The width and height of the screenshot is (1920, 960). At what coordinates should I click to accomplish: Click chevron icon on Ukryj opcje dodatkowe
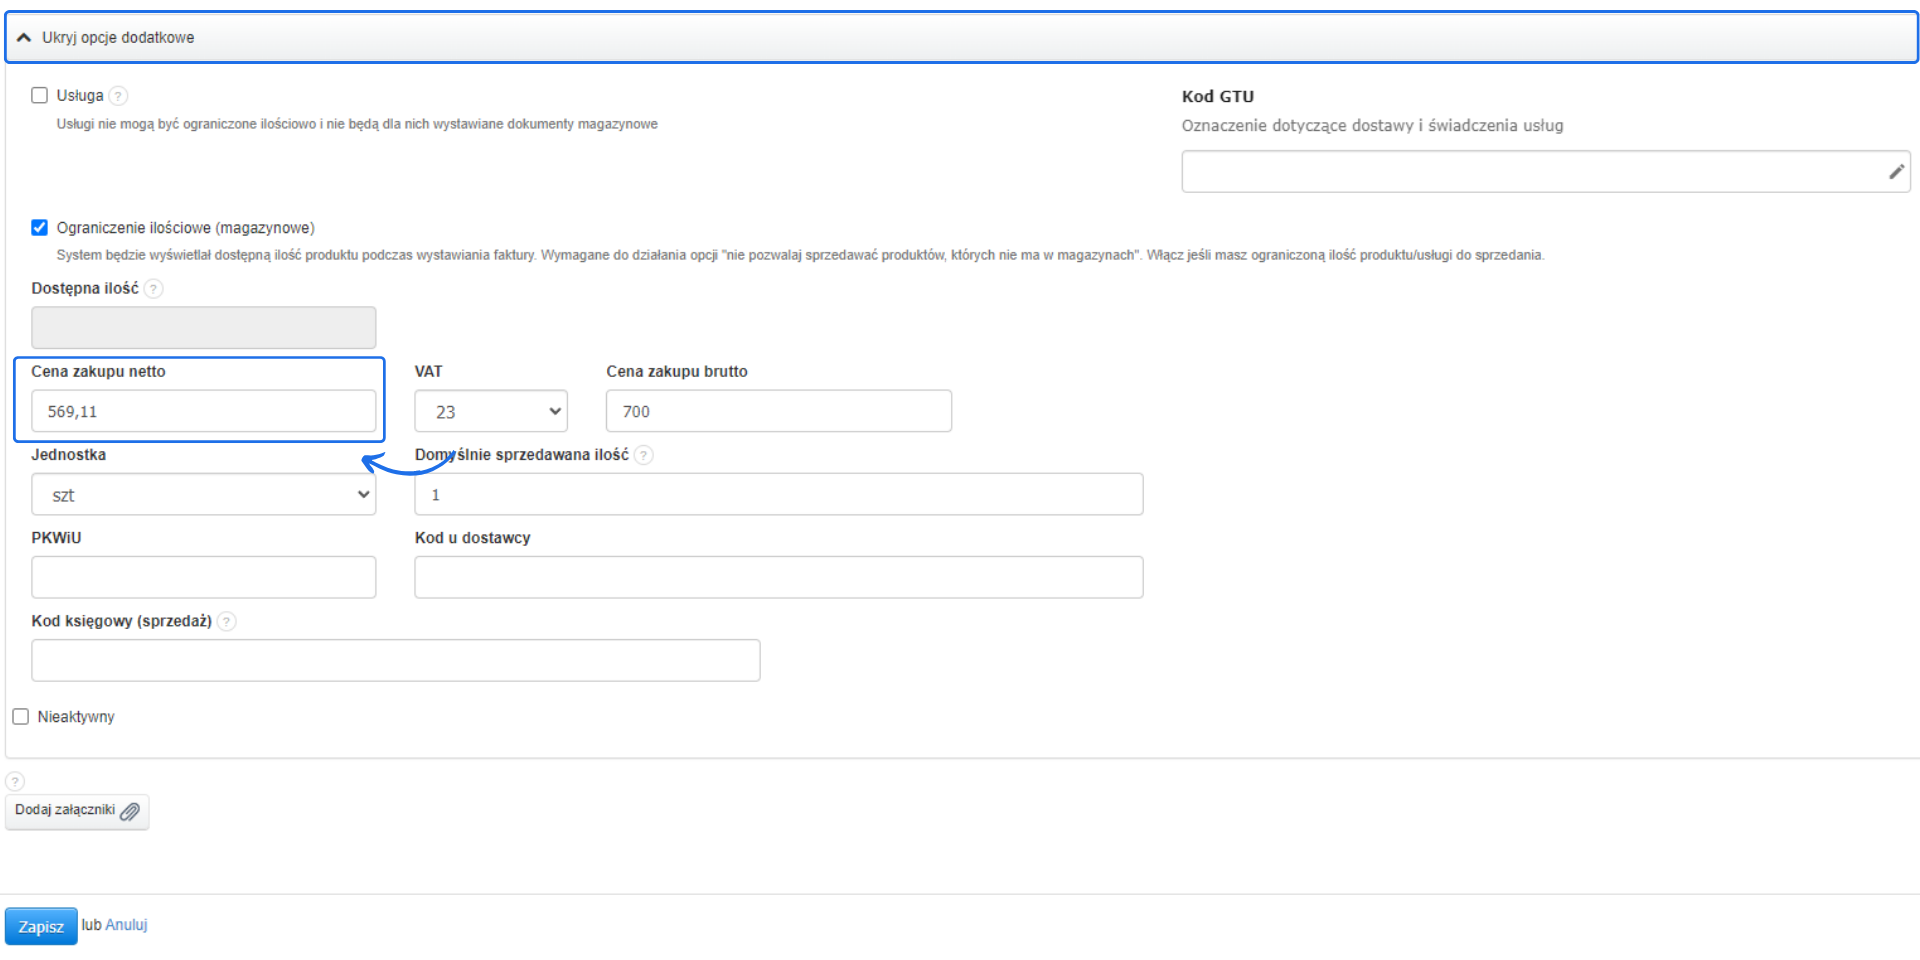pos(24,38)
